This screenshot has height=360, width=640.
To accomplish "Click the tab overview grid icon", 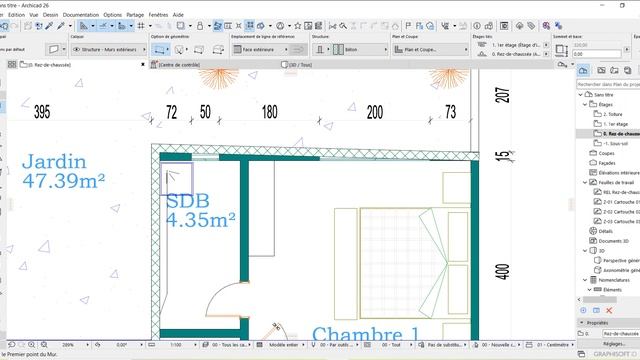I will 12,64.
